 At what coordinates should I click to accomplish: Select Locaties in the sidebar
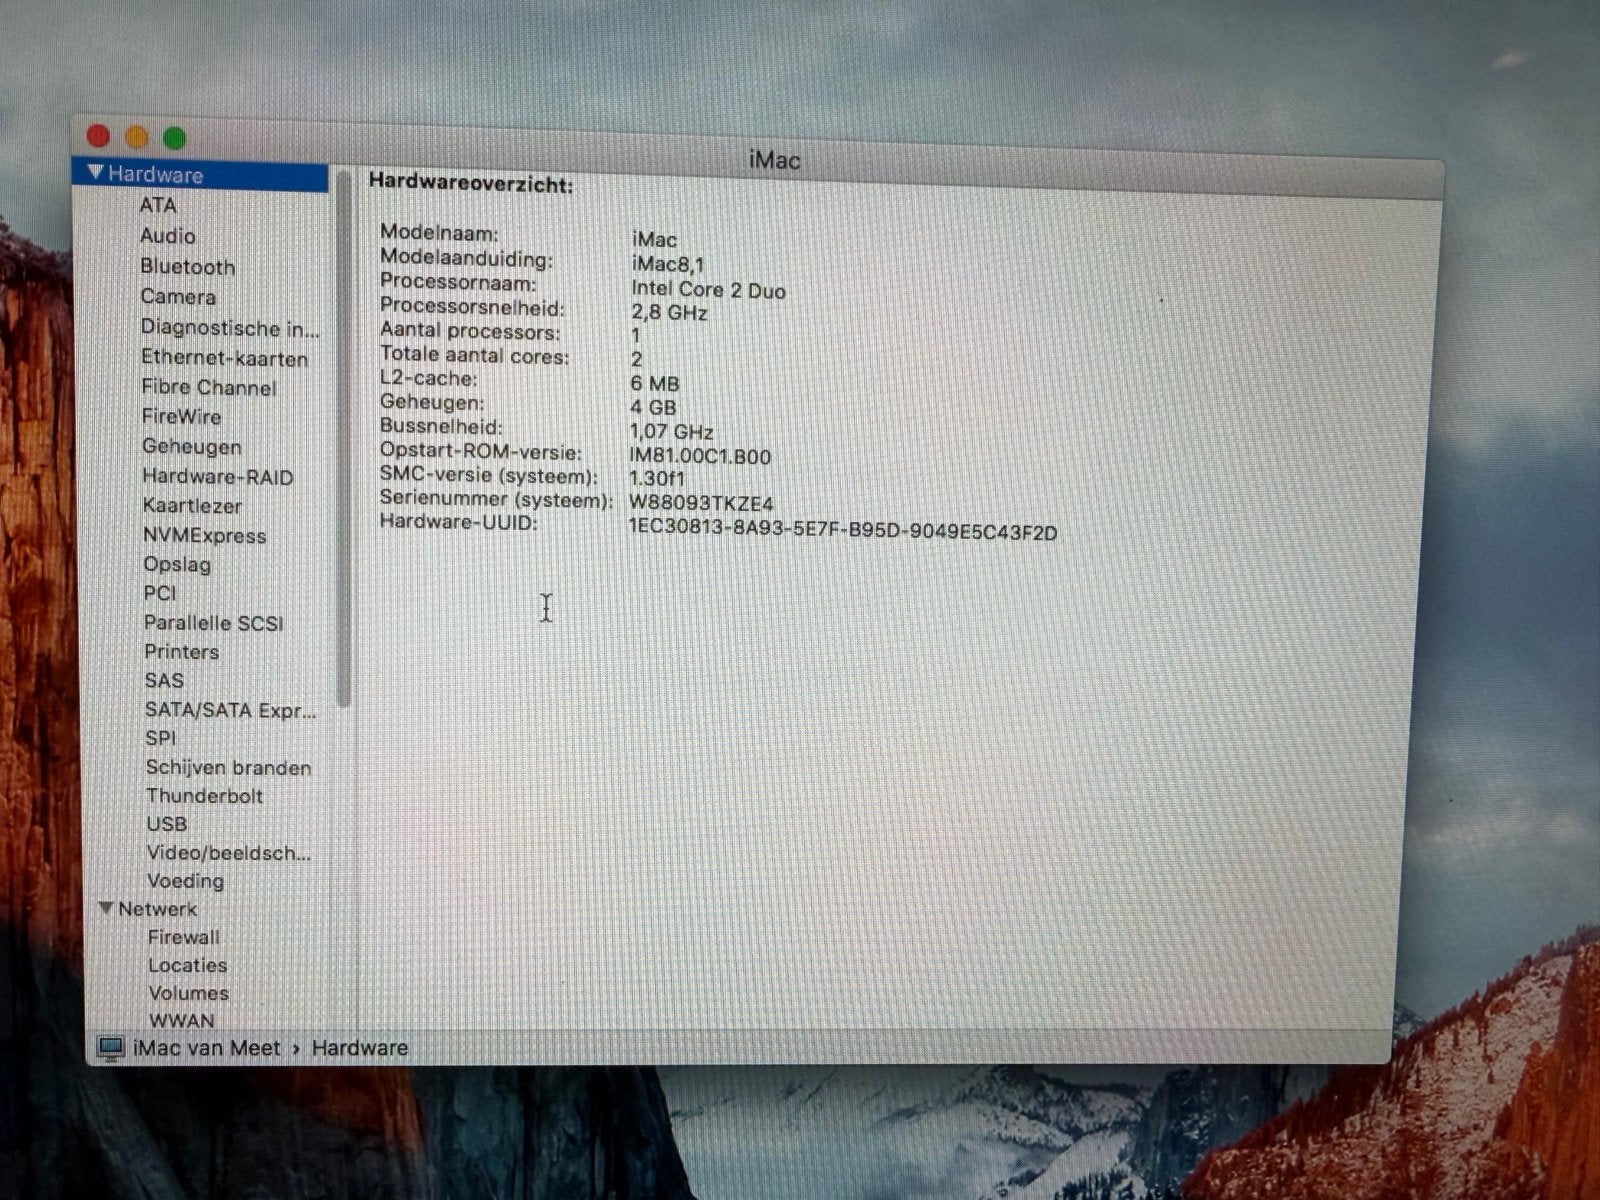[187, 965]
